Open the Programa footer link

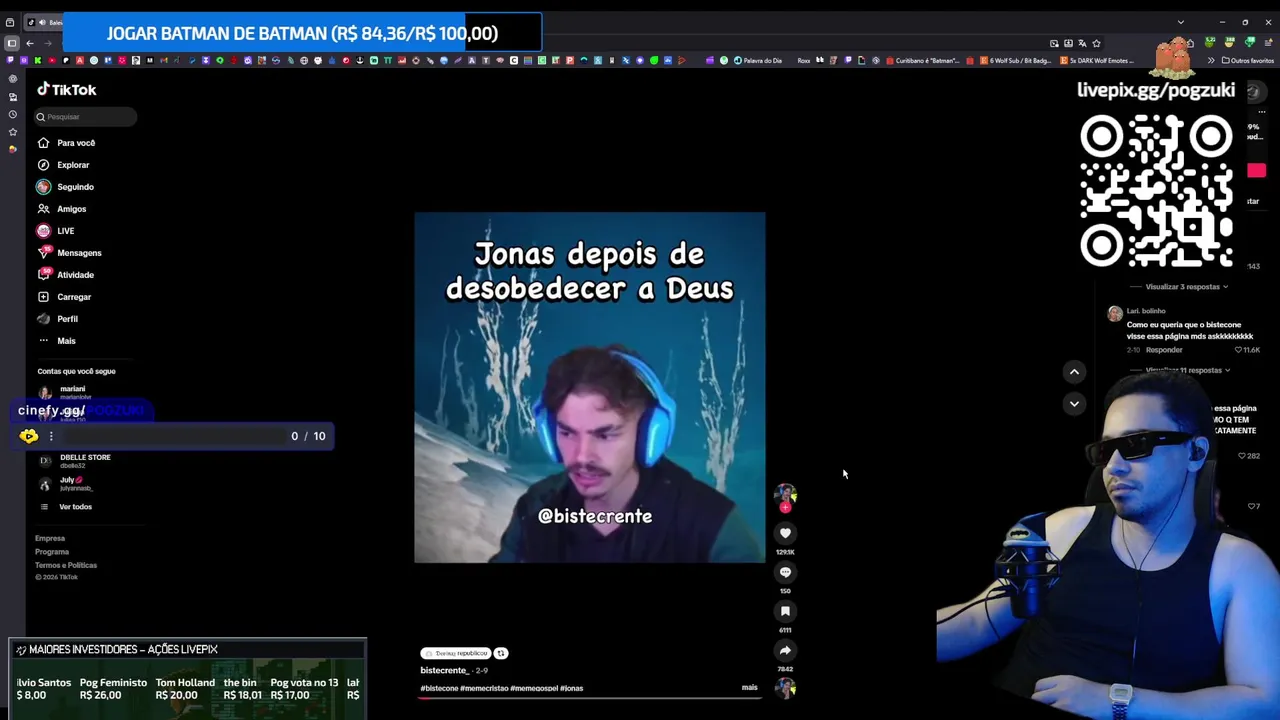click(52, 552)
